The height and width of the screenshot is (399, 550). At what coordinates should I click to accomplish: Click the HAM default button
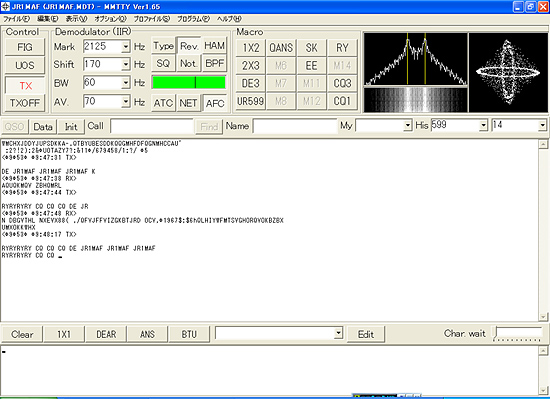click(x=214, y=46)
